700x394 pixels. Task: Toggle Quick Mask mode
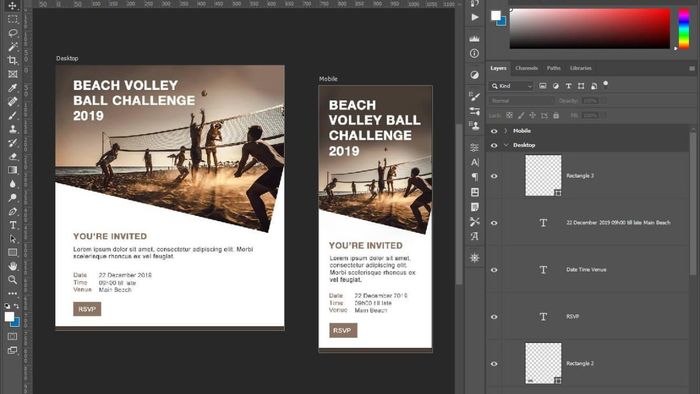pos(12,336)
